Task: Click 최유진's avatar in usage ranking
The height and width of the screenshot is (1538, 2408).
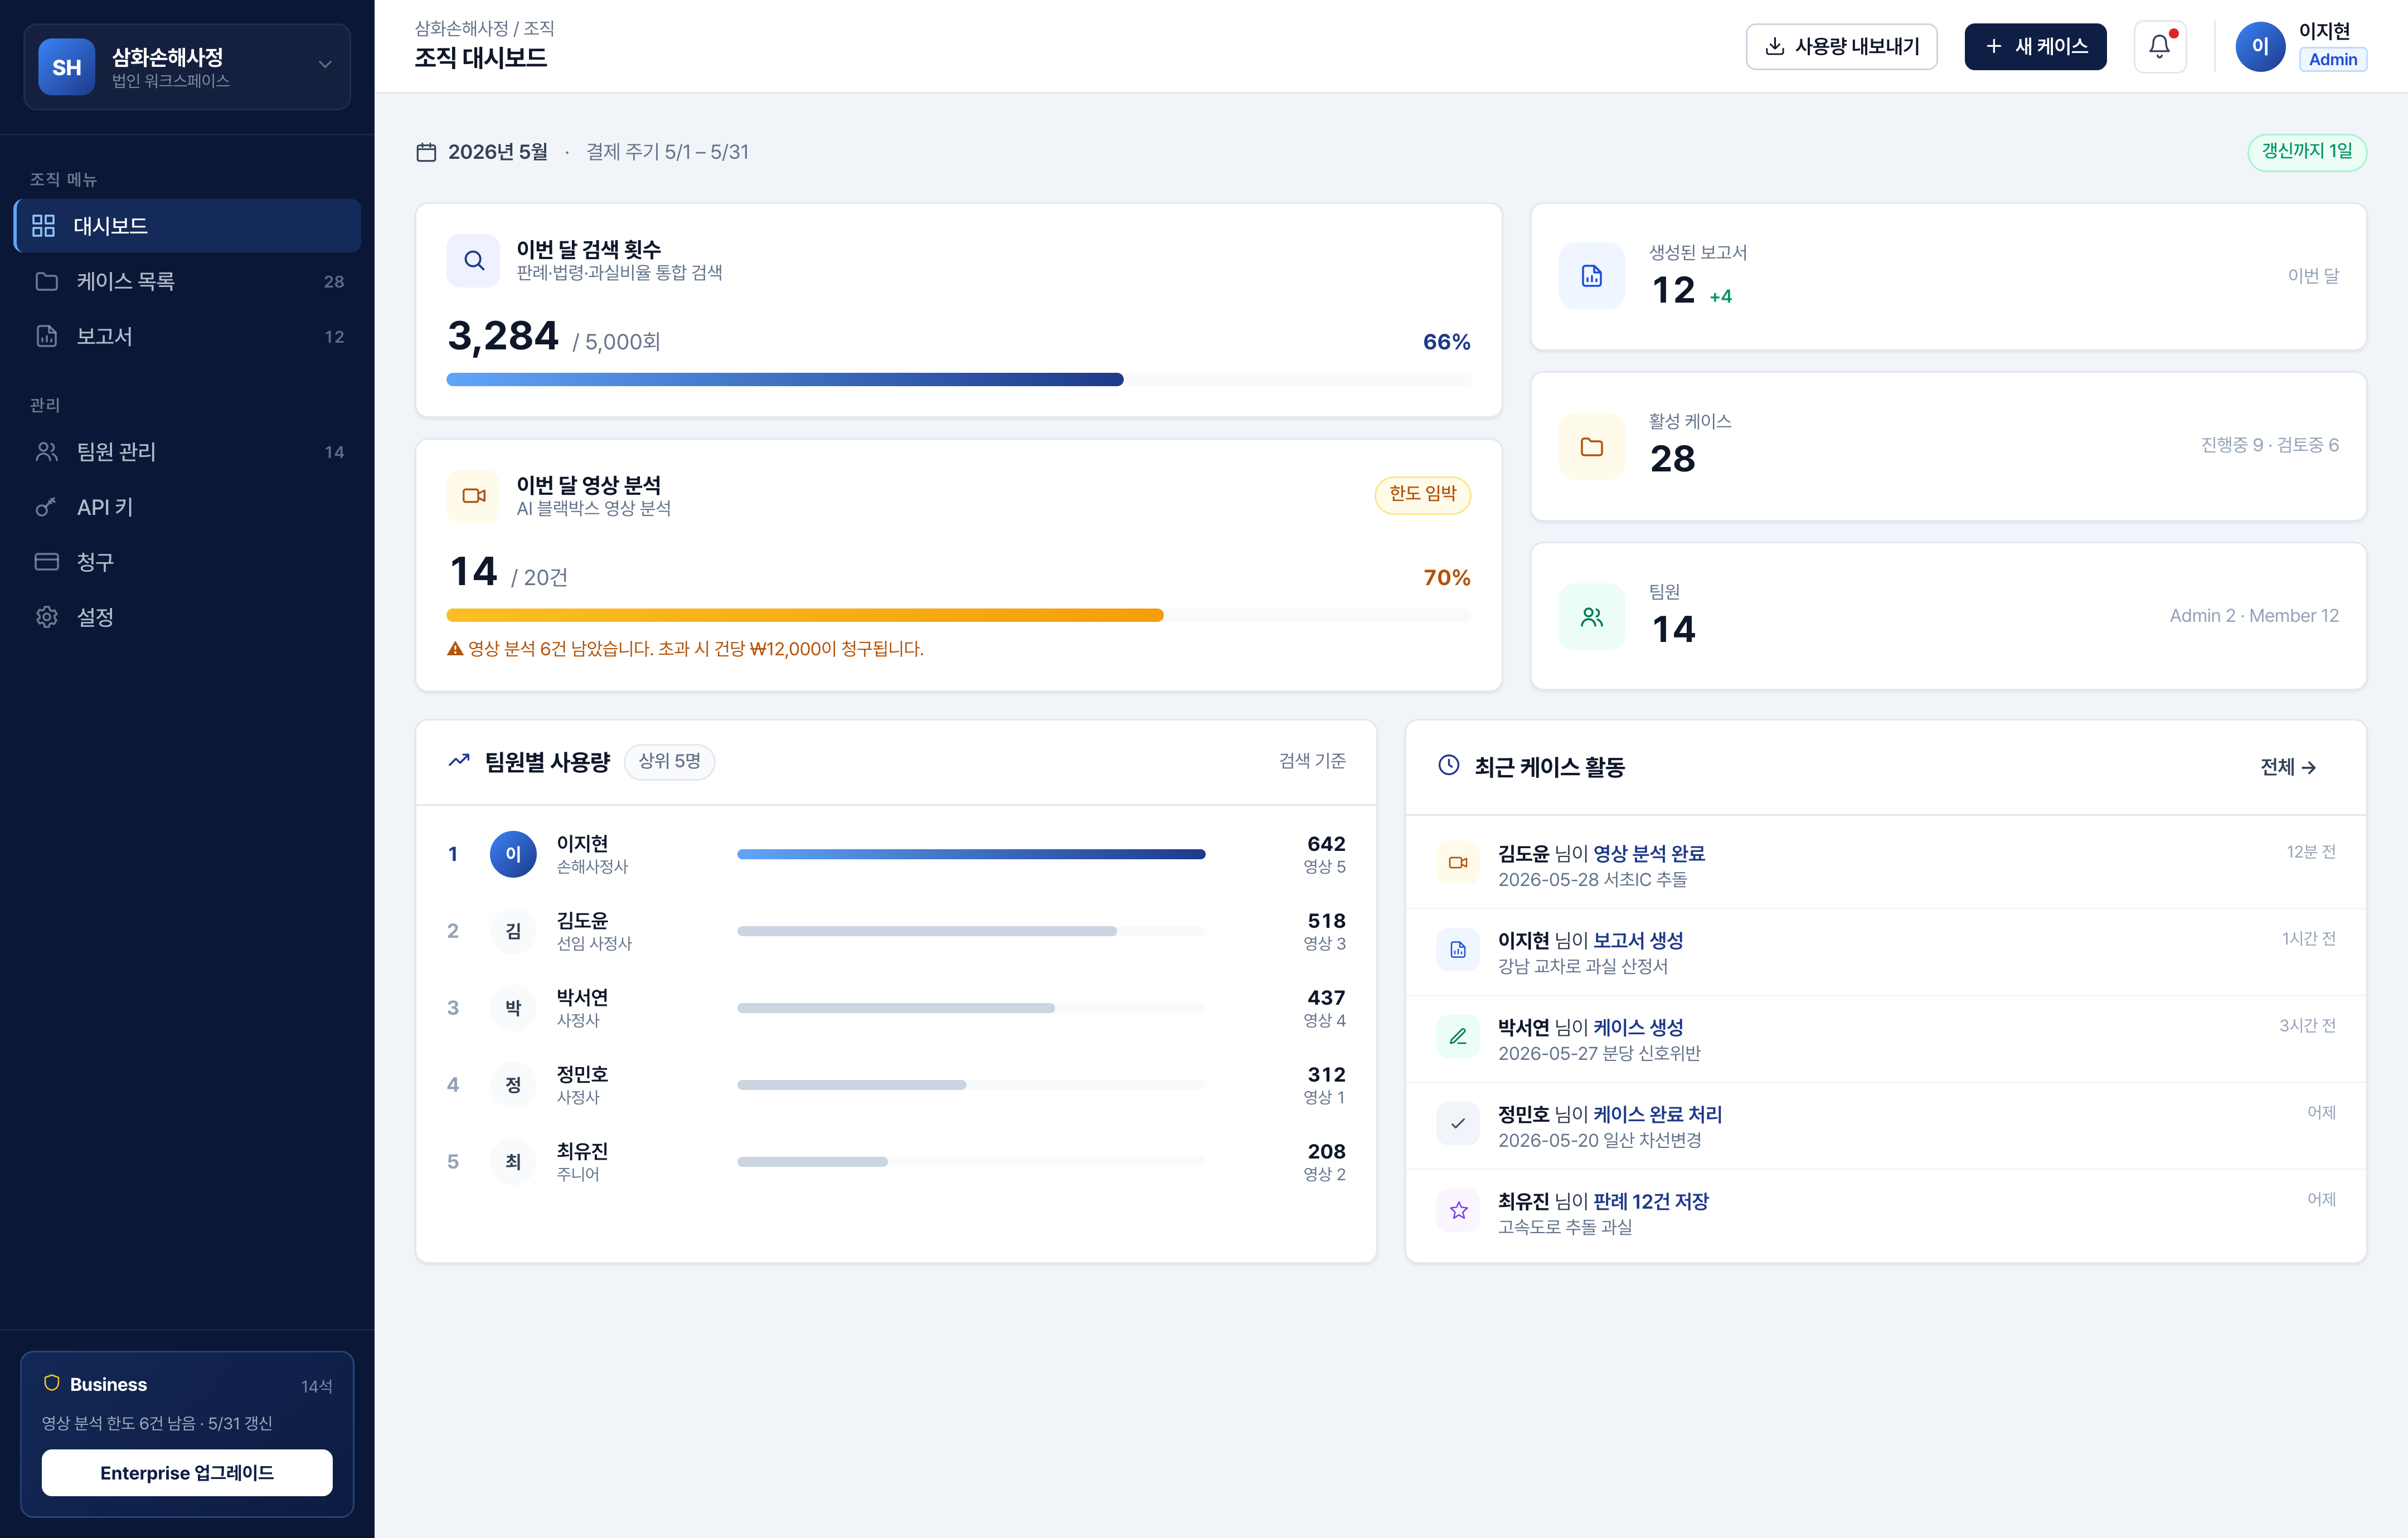Action: point(513,1162)
